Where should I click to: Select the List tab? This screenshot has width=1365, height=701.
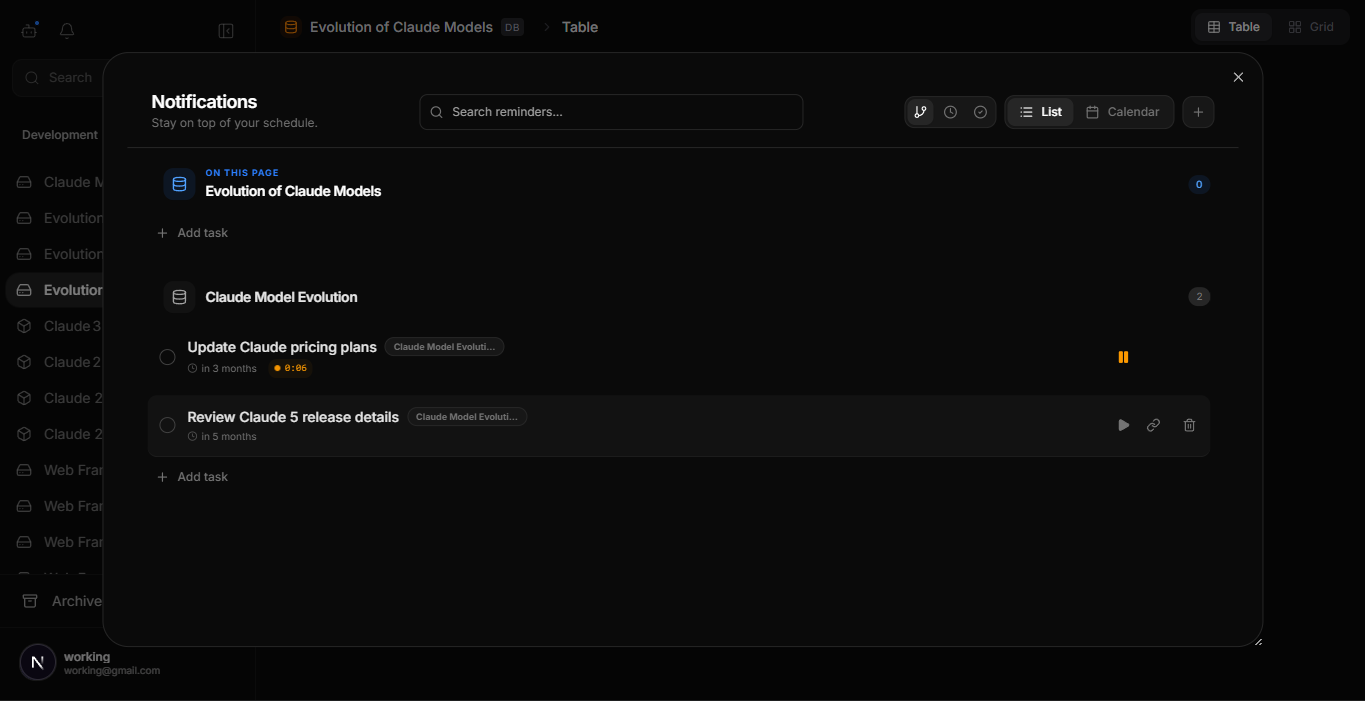point(1040,112)
